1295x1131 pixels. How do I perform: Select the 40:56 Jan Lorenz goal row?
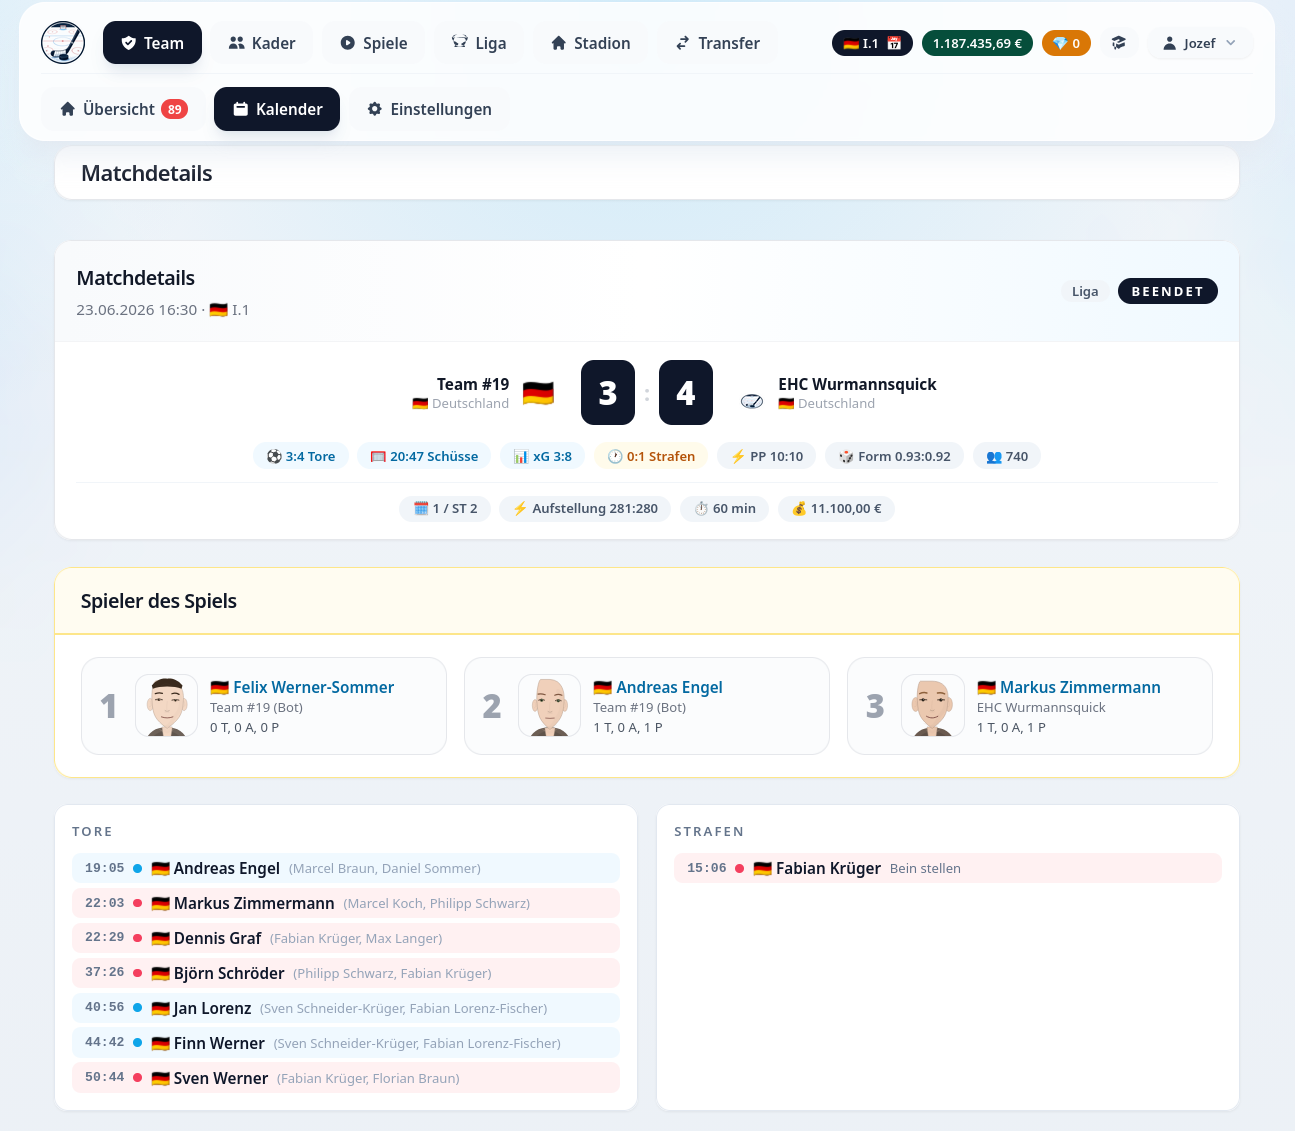(346, 1008)
